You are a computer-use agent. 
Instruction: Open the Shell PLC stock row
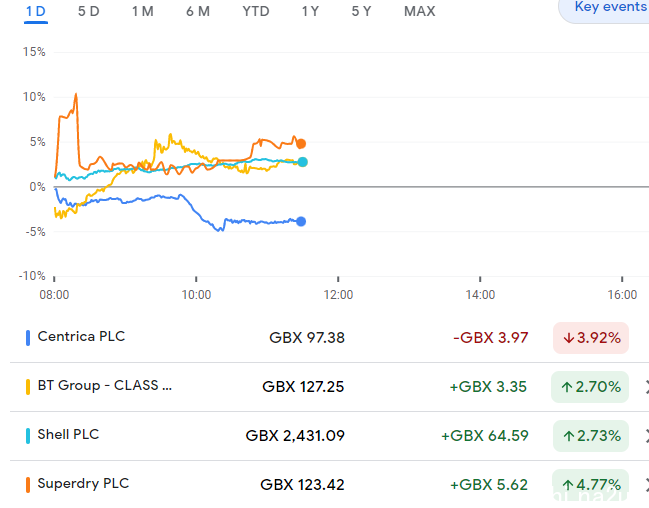[x=329, y=436]
